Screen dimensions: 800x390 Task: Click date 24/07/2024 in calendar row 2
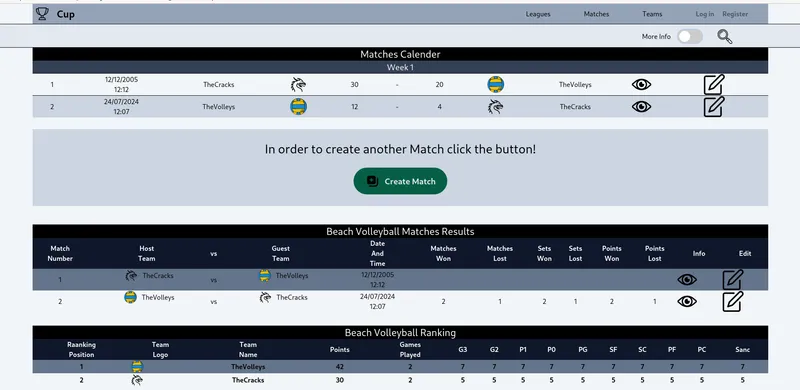(121, 102)
